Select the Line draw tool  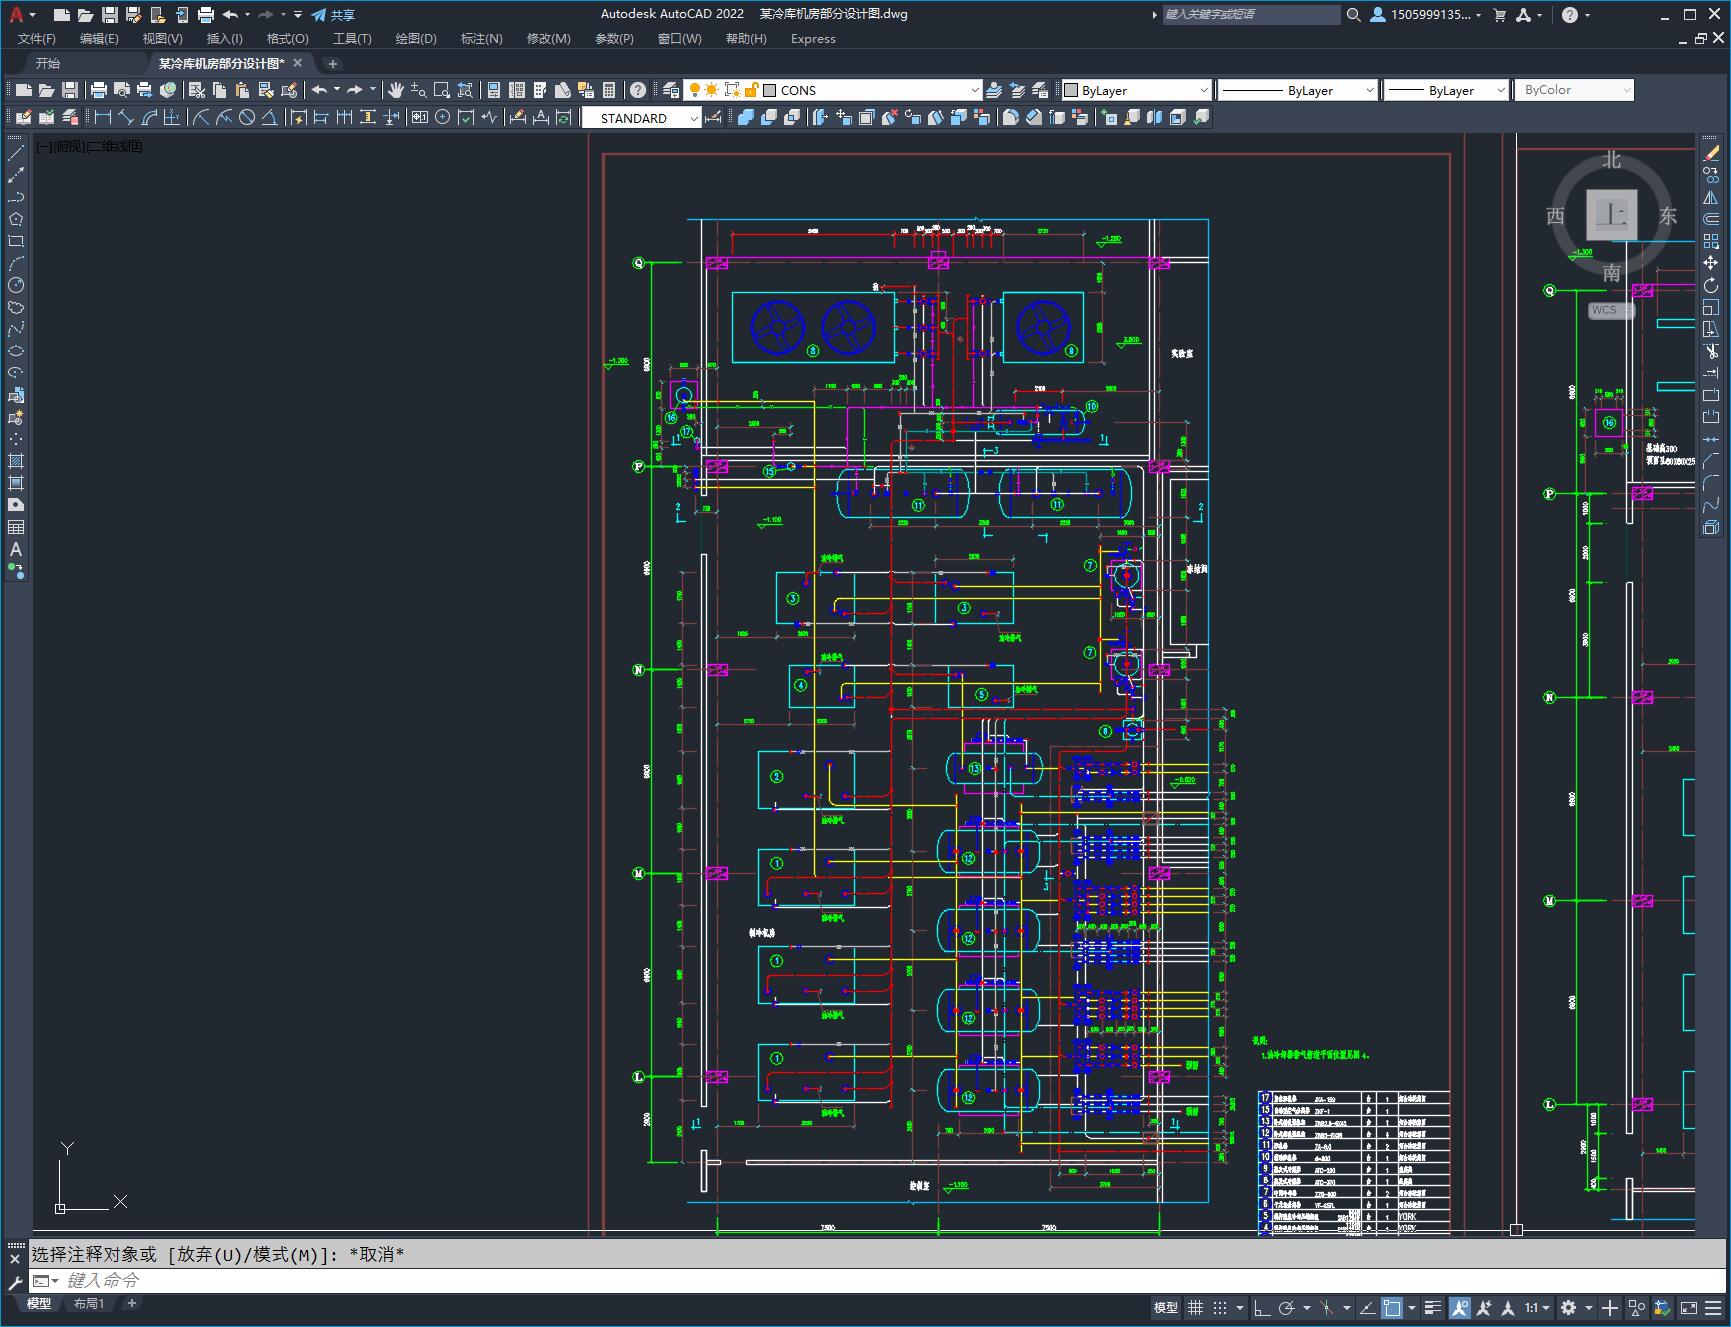pyautogui.click(x=16, y=153)
